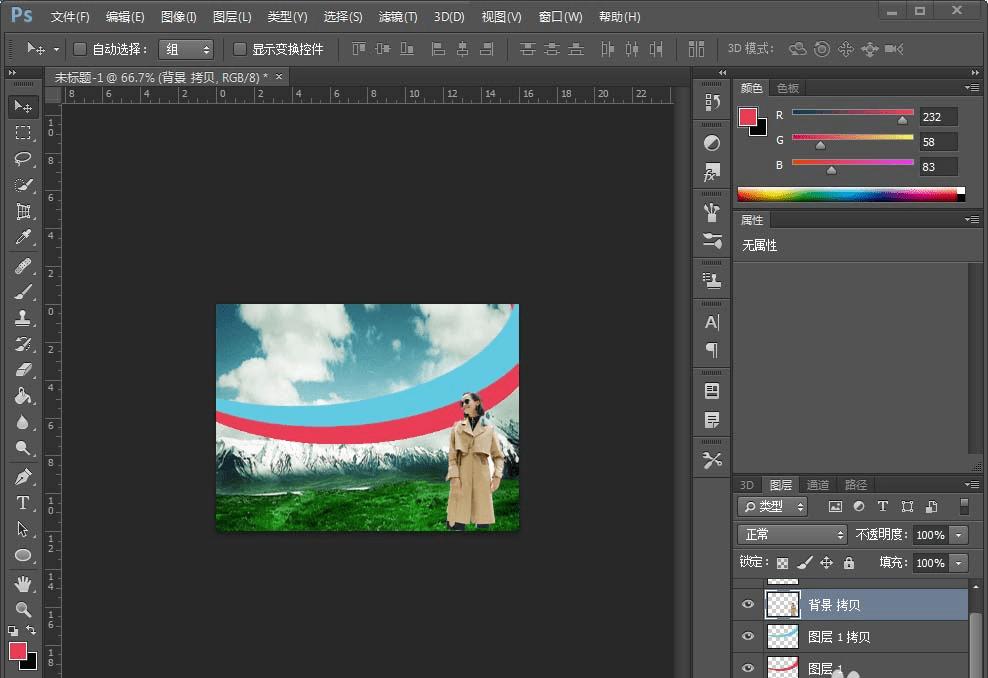Switch to the 色板 tab
Screen dimensions: 988x678
(x=788, y=88)
